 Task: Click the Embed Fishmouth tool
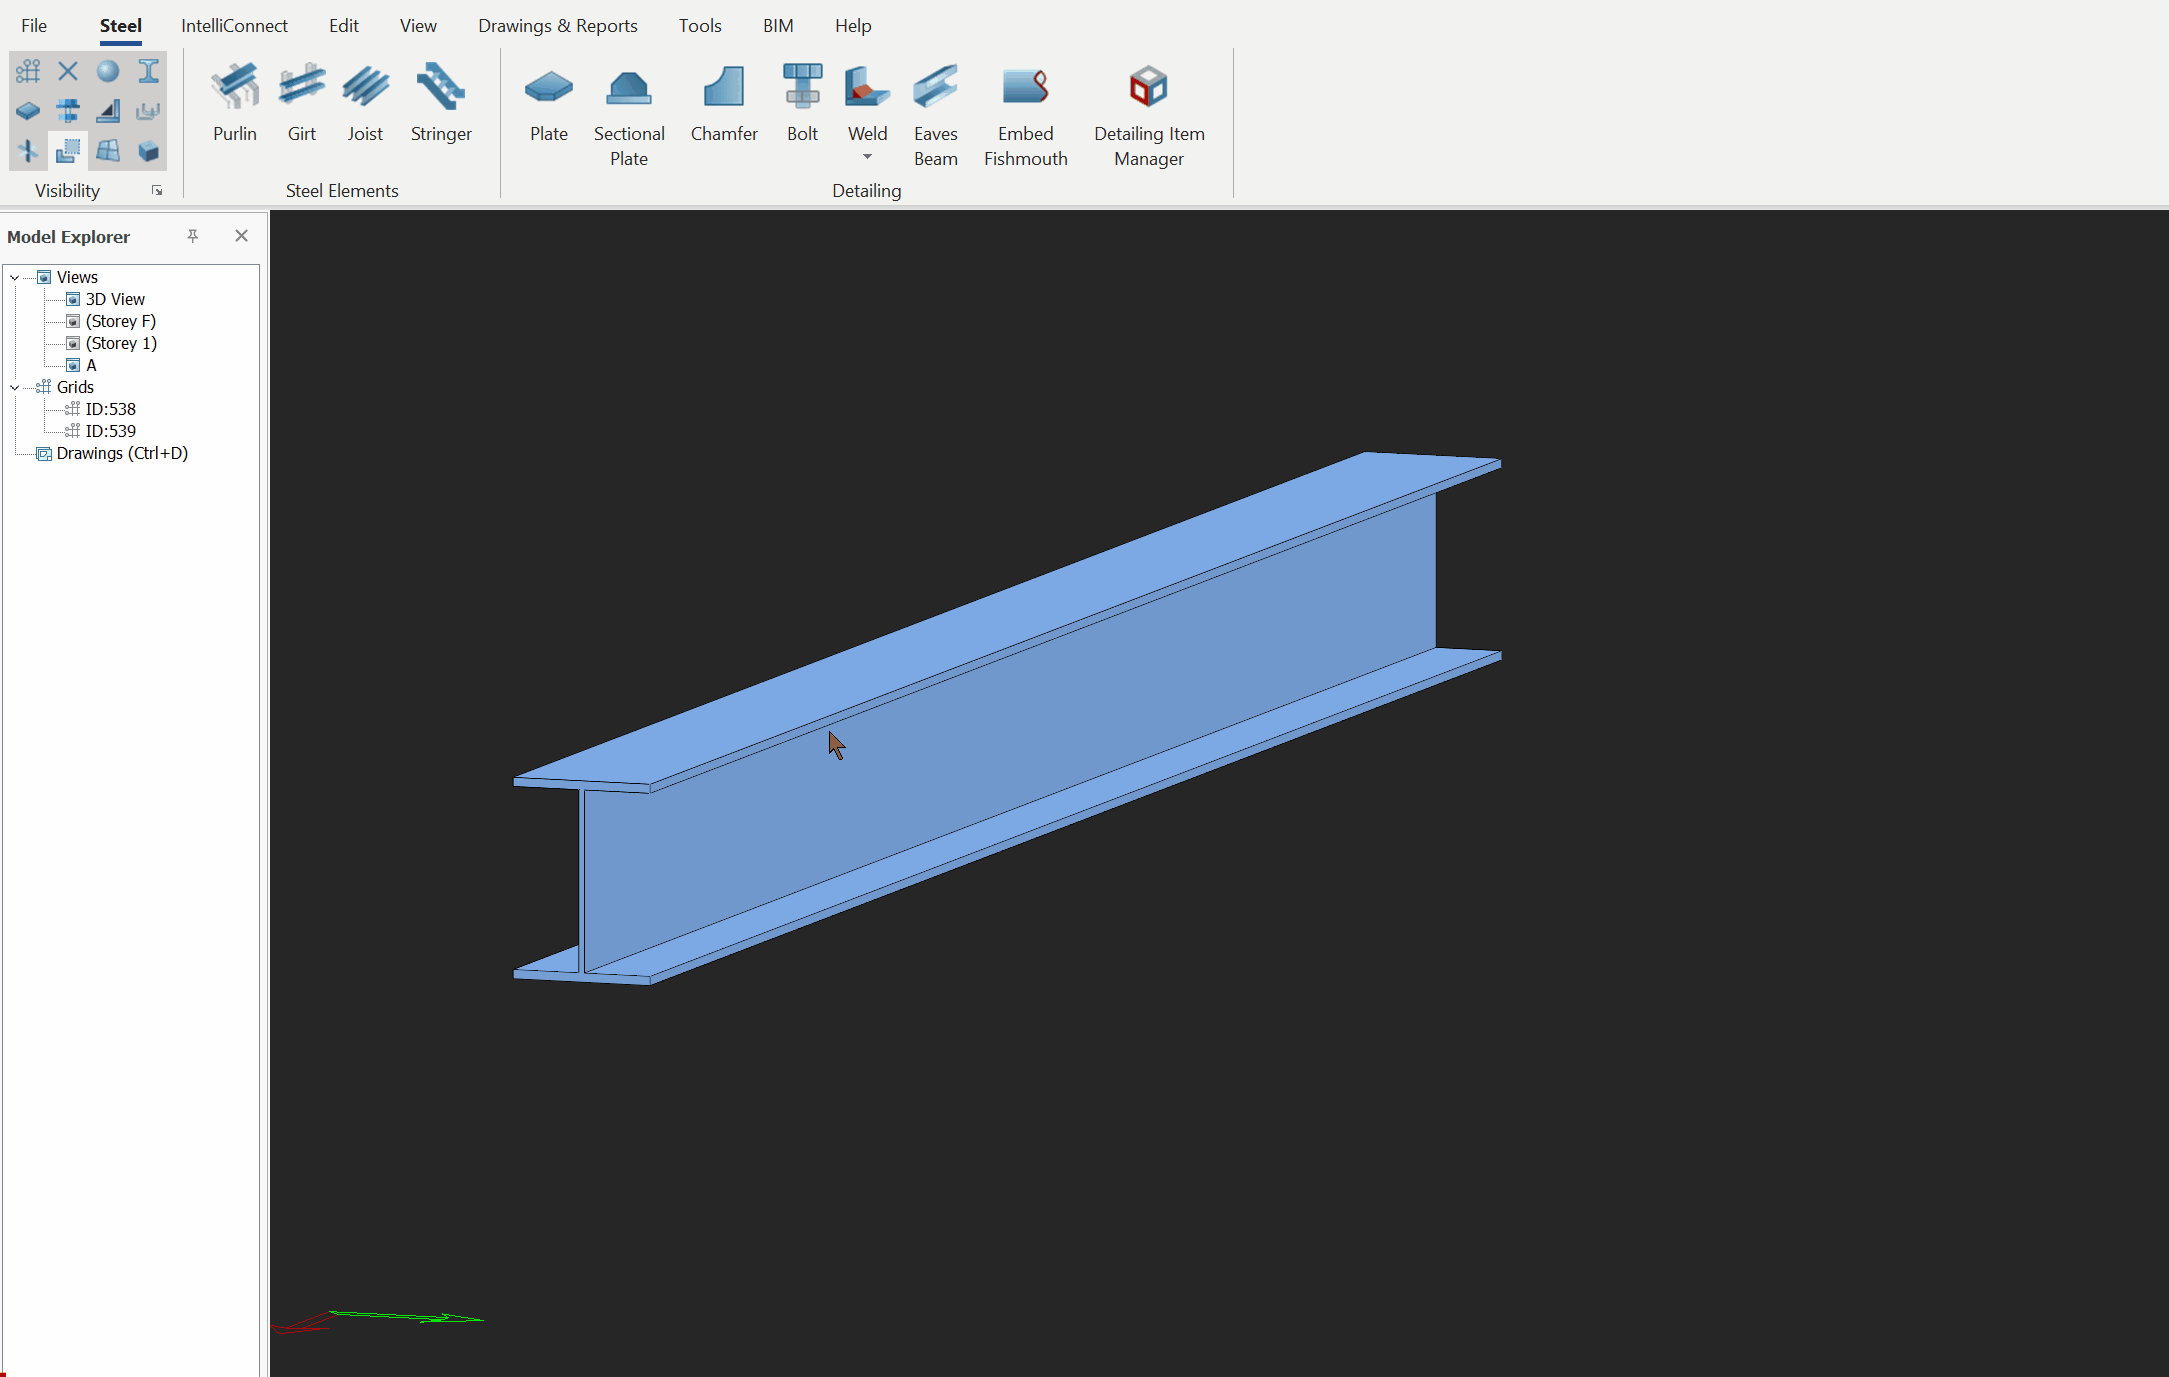(1025, 88)
